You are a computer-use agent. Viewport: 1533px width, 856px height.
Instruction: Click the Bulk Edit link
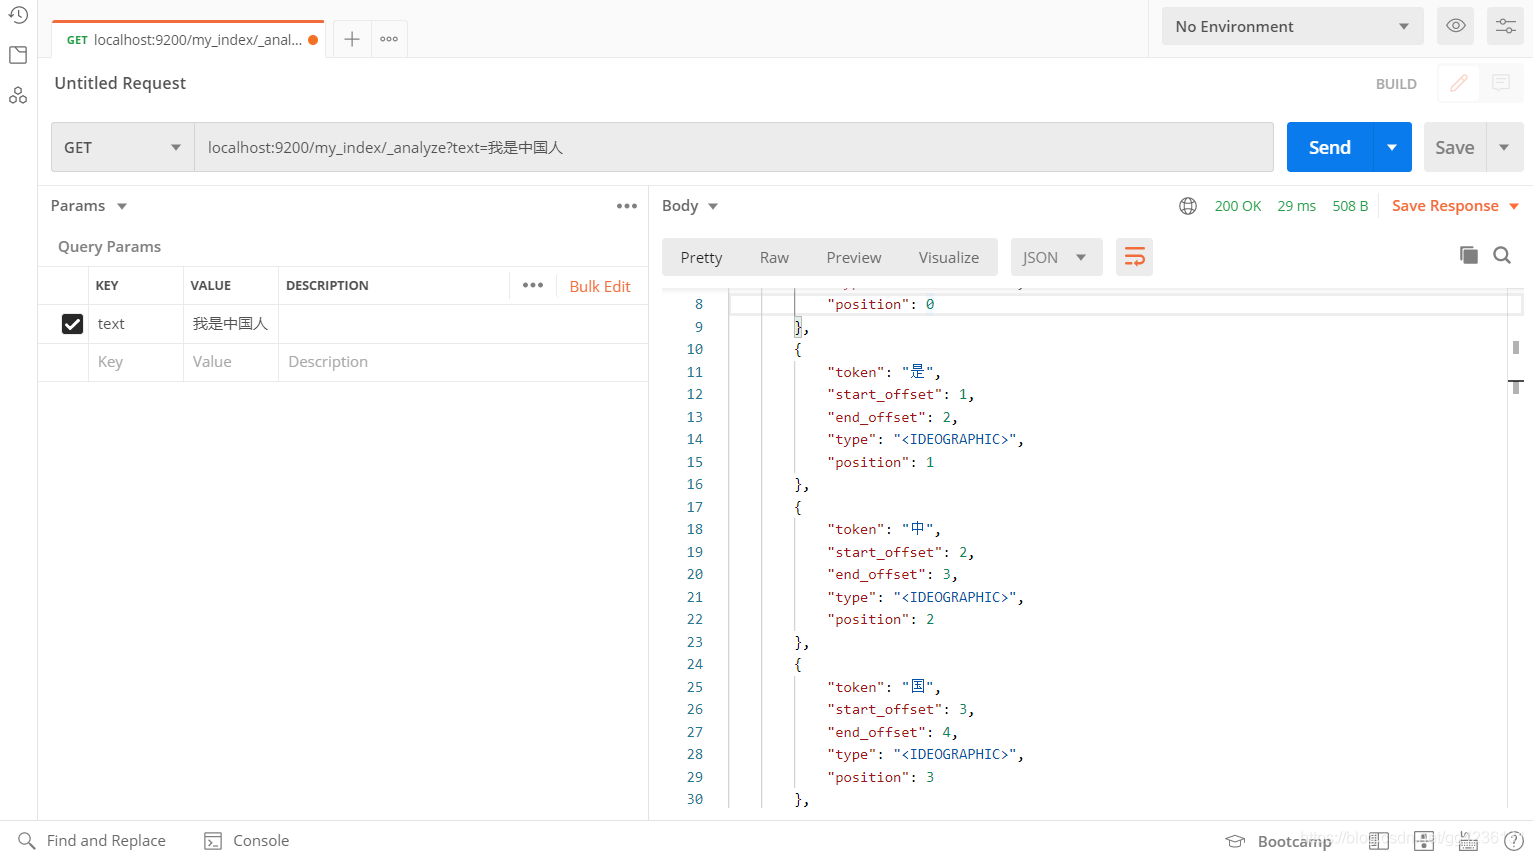pos(600,286)
